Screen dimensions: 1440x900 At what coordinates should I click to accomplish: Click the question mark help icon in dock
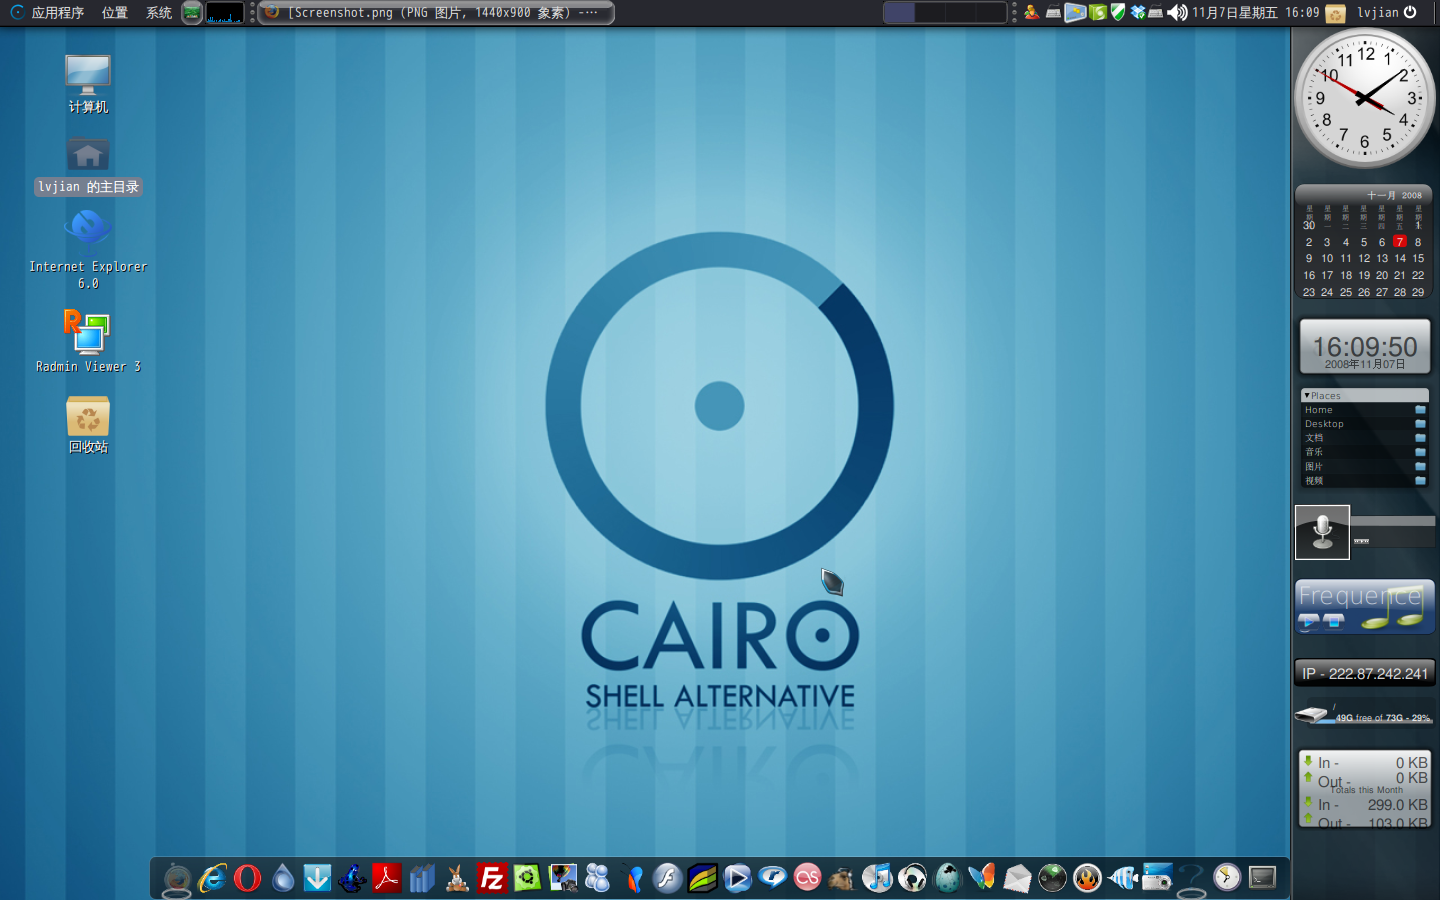[x=1192, y=878]
